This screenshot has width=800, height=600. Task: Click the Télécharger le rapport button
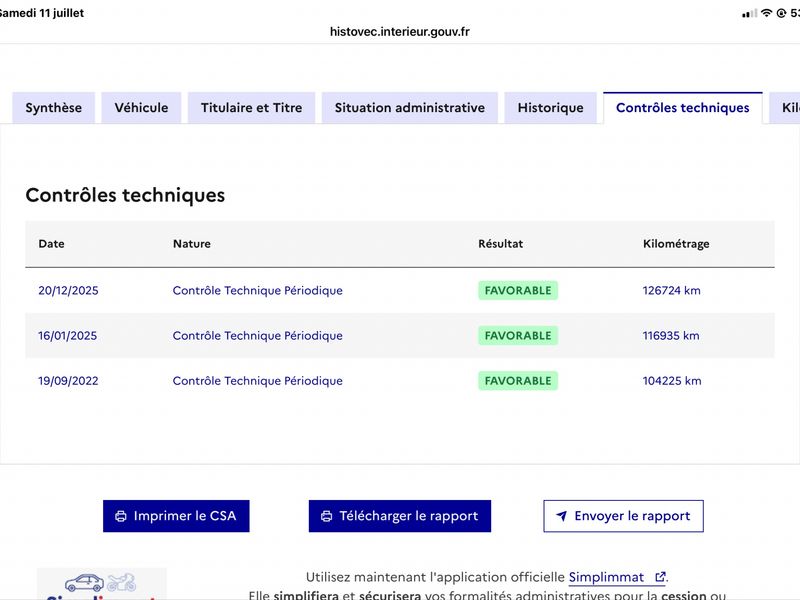(x=399, y=516)
